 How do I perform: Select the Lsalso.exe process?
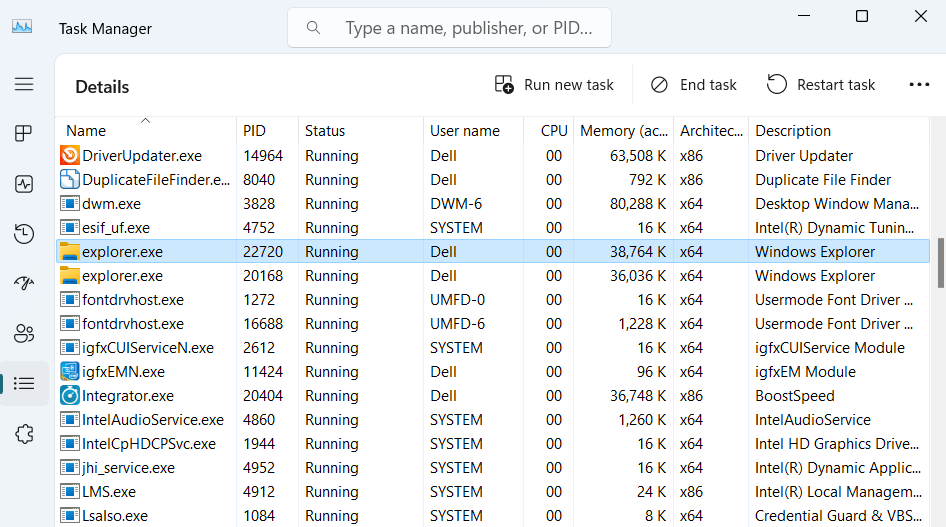(493, 516)
